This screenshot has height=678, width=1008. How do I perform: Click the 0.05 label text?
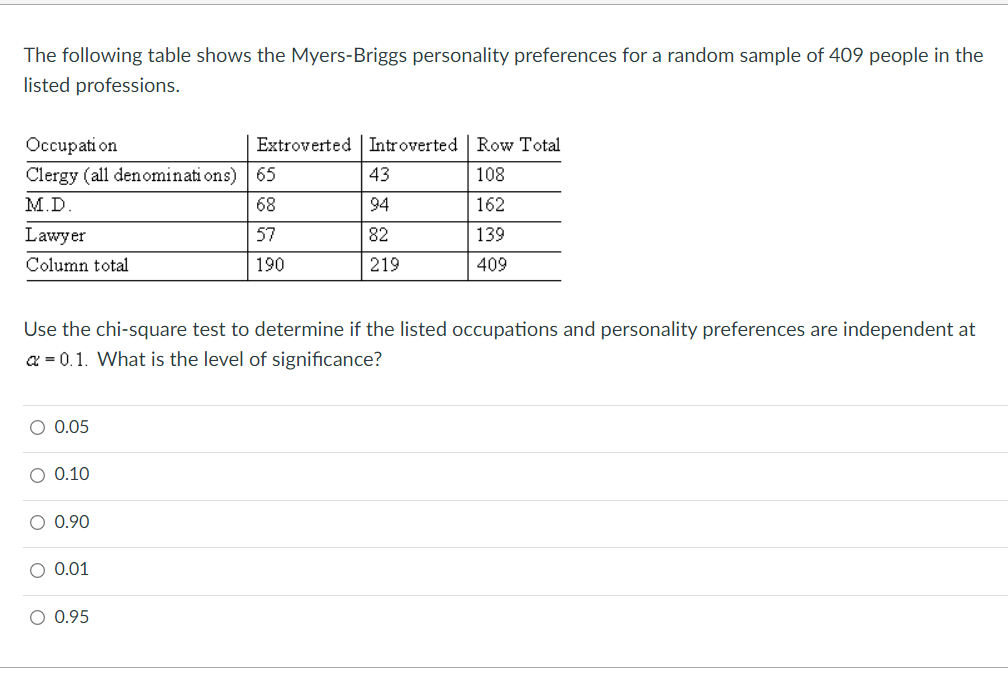(71, 427)
